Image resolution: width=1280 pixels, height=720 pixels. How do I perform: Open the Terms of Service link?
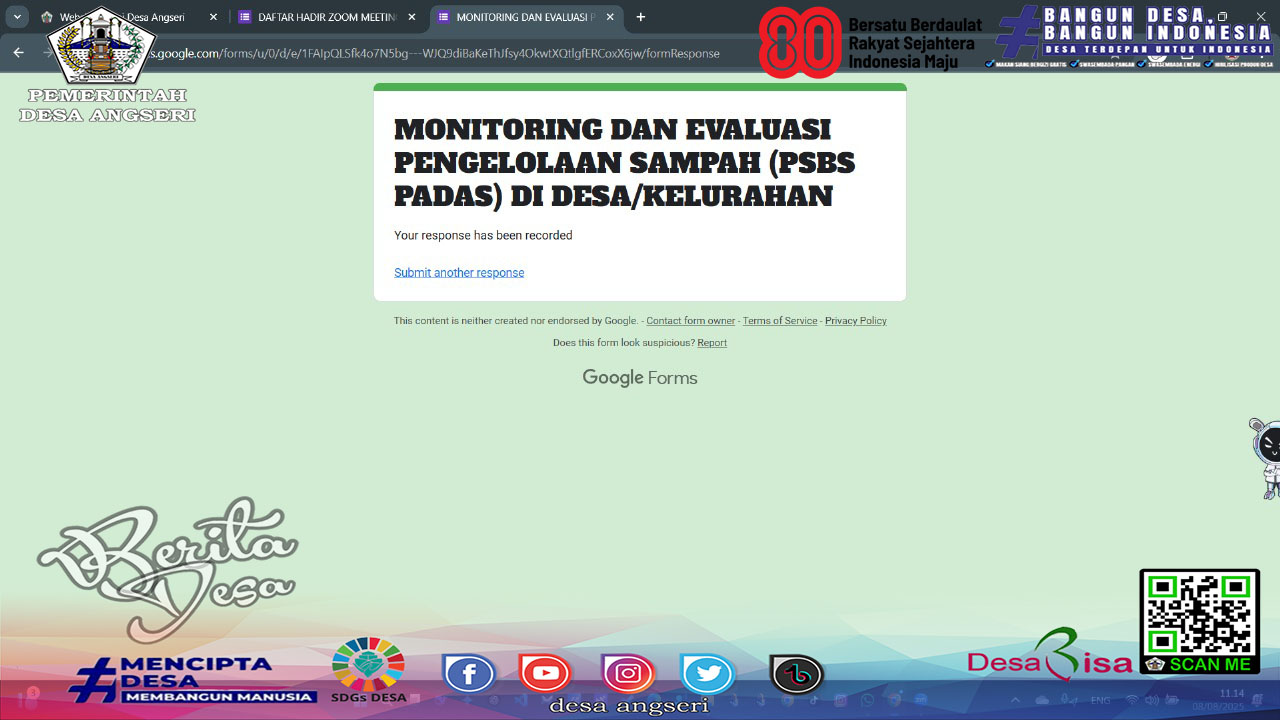780,321
